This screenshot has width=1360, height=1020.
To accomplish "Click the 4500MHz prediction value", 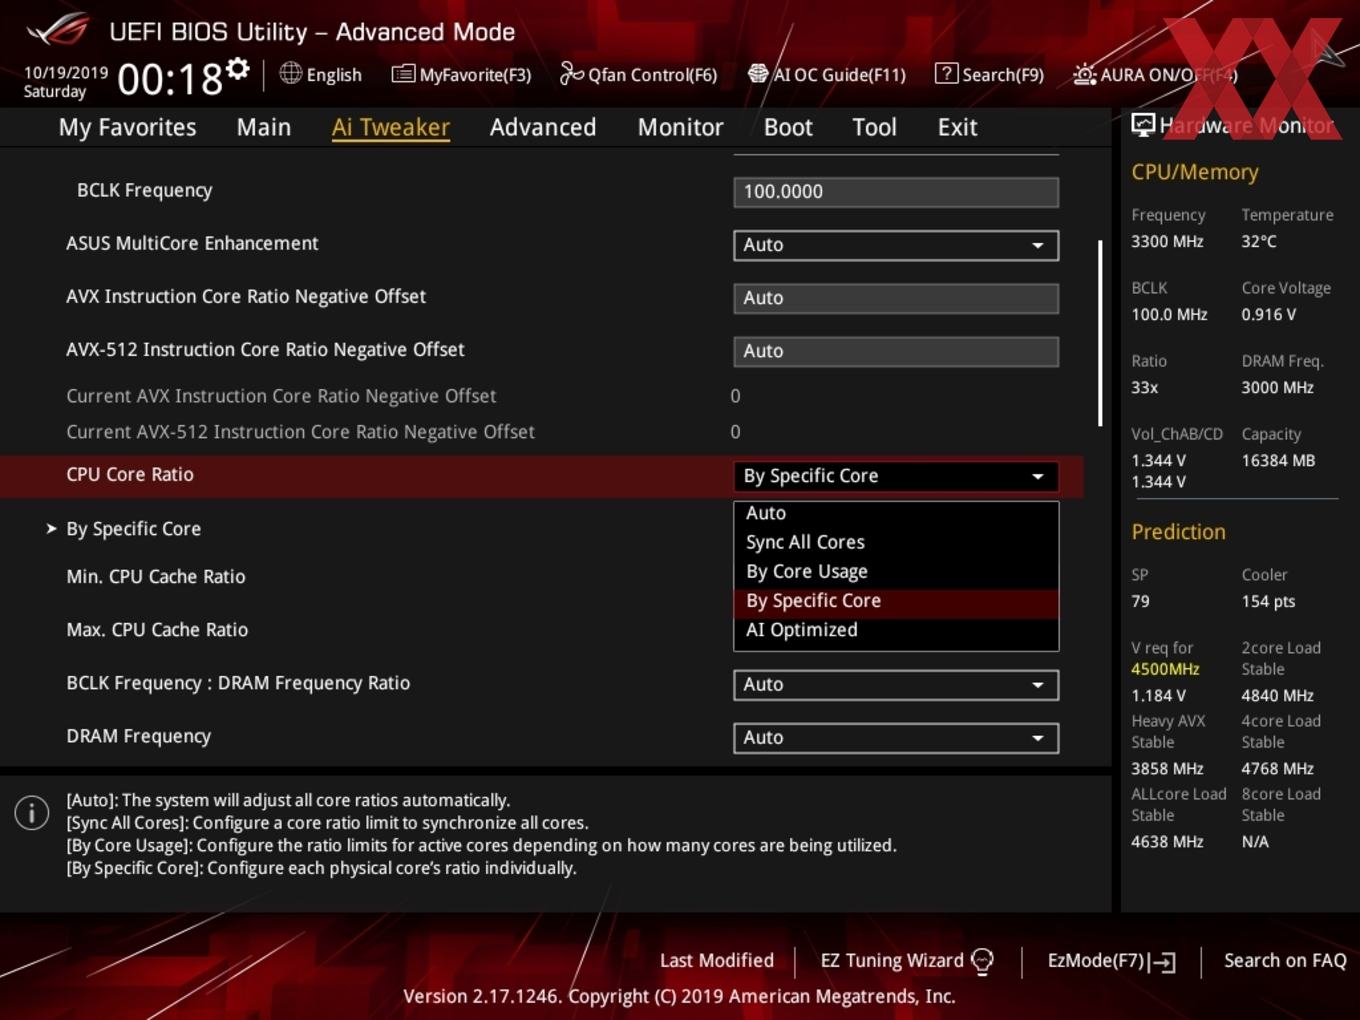I will (x=1165, y=669).
